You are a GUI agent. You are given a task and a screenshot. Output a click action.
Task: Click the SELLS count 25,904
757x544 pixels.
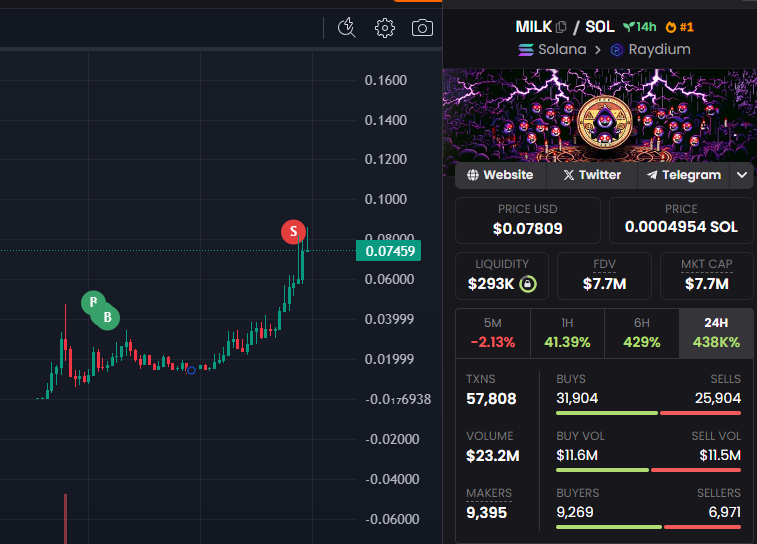click(717, 398)
